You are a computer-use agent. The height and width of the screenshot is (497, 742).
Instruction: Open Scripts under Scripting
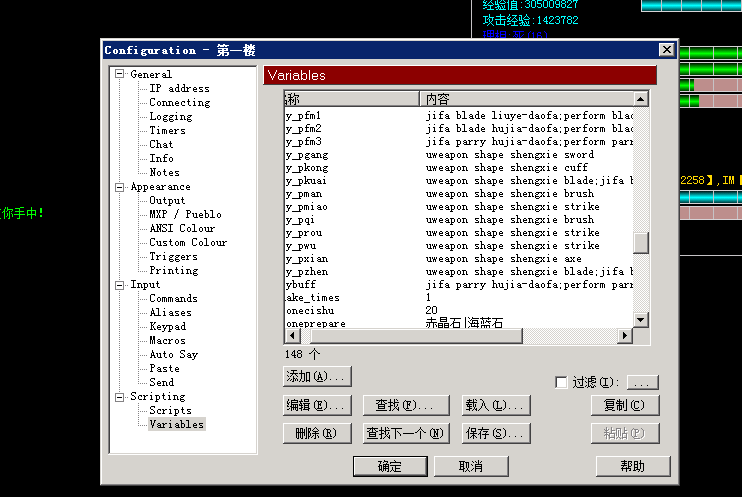tap(170, 410)
